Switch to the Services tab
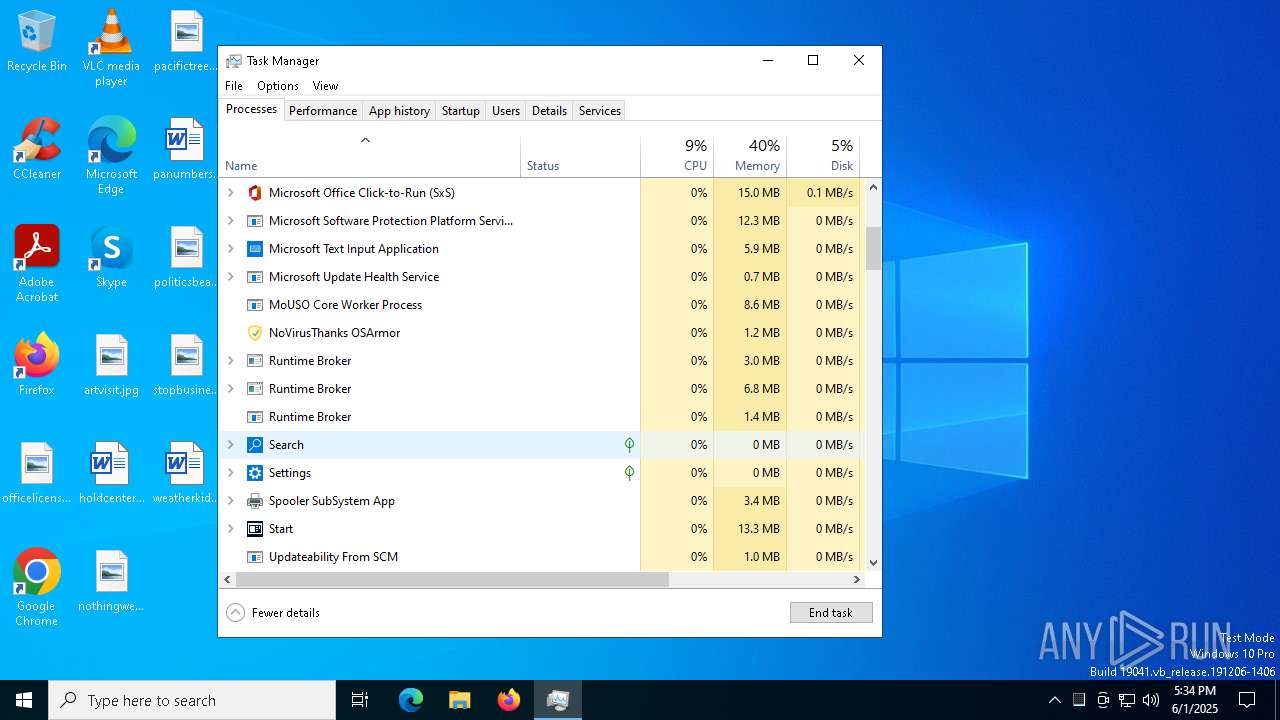The height and width of the screenshot is (720, 1280). click(x=600, y=111)
